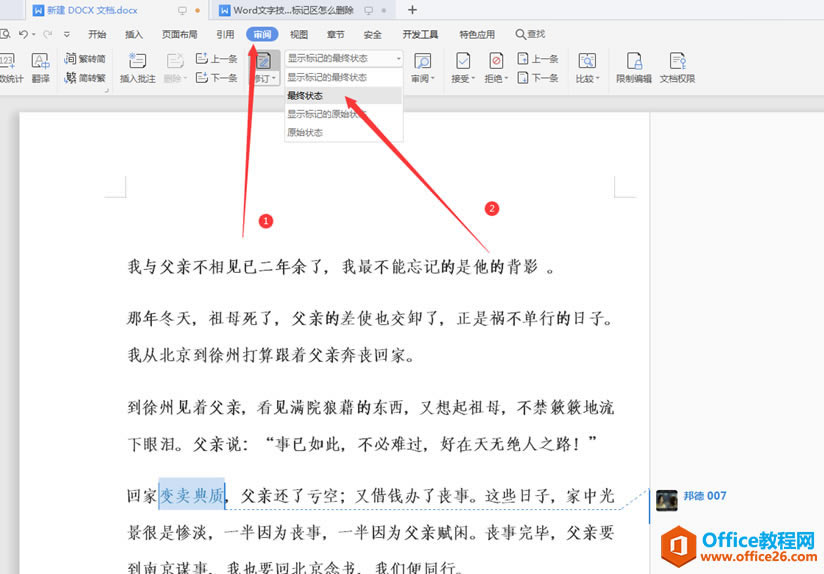Expand the 删除 dropdown arrow
Screen dimensions: 824x574
click(185, 79)
